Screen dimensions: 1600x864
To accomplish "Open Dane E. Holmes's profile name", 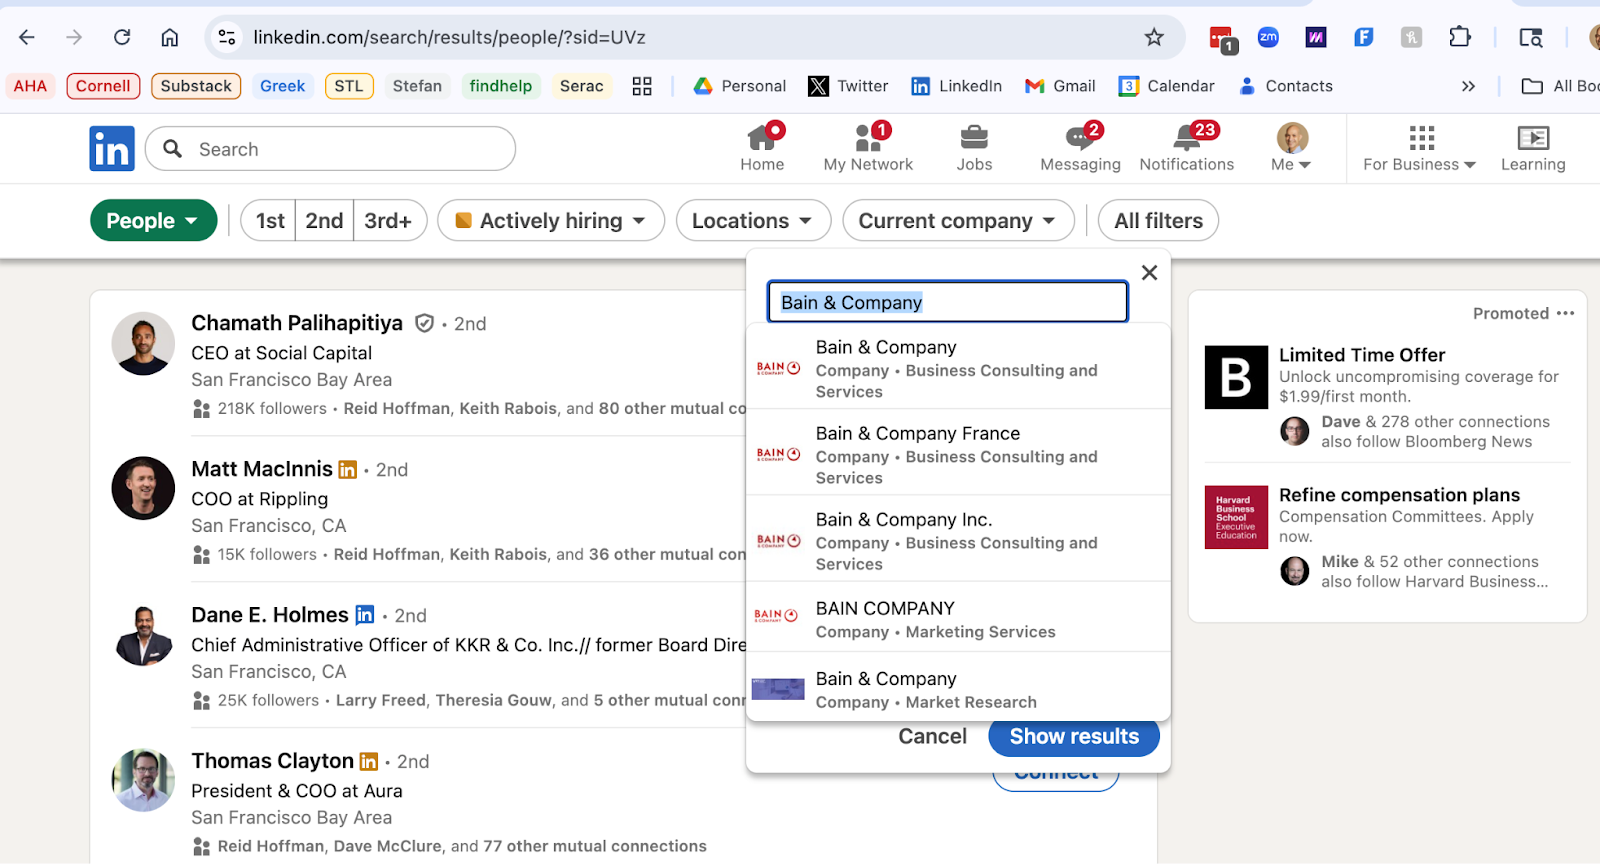I will coord(270,615).
